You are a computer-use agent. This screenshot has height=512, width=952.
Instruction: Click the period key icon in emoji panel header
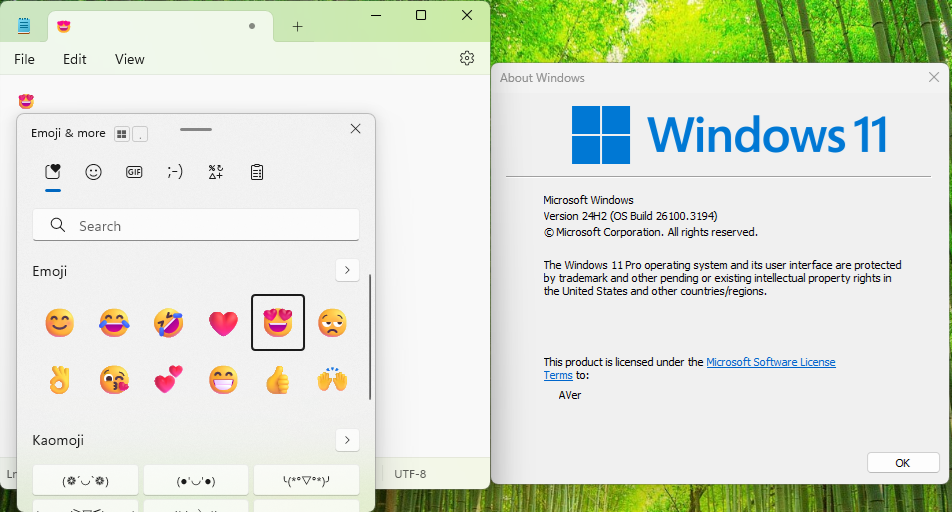[x=140, y=134]
